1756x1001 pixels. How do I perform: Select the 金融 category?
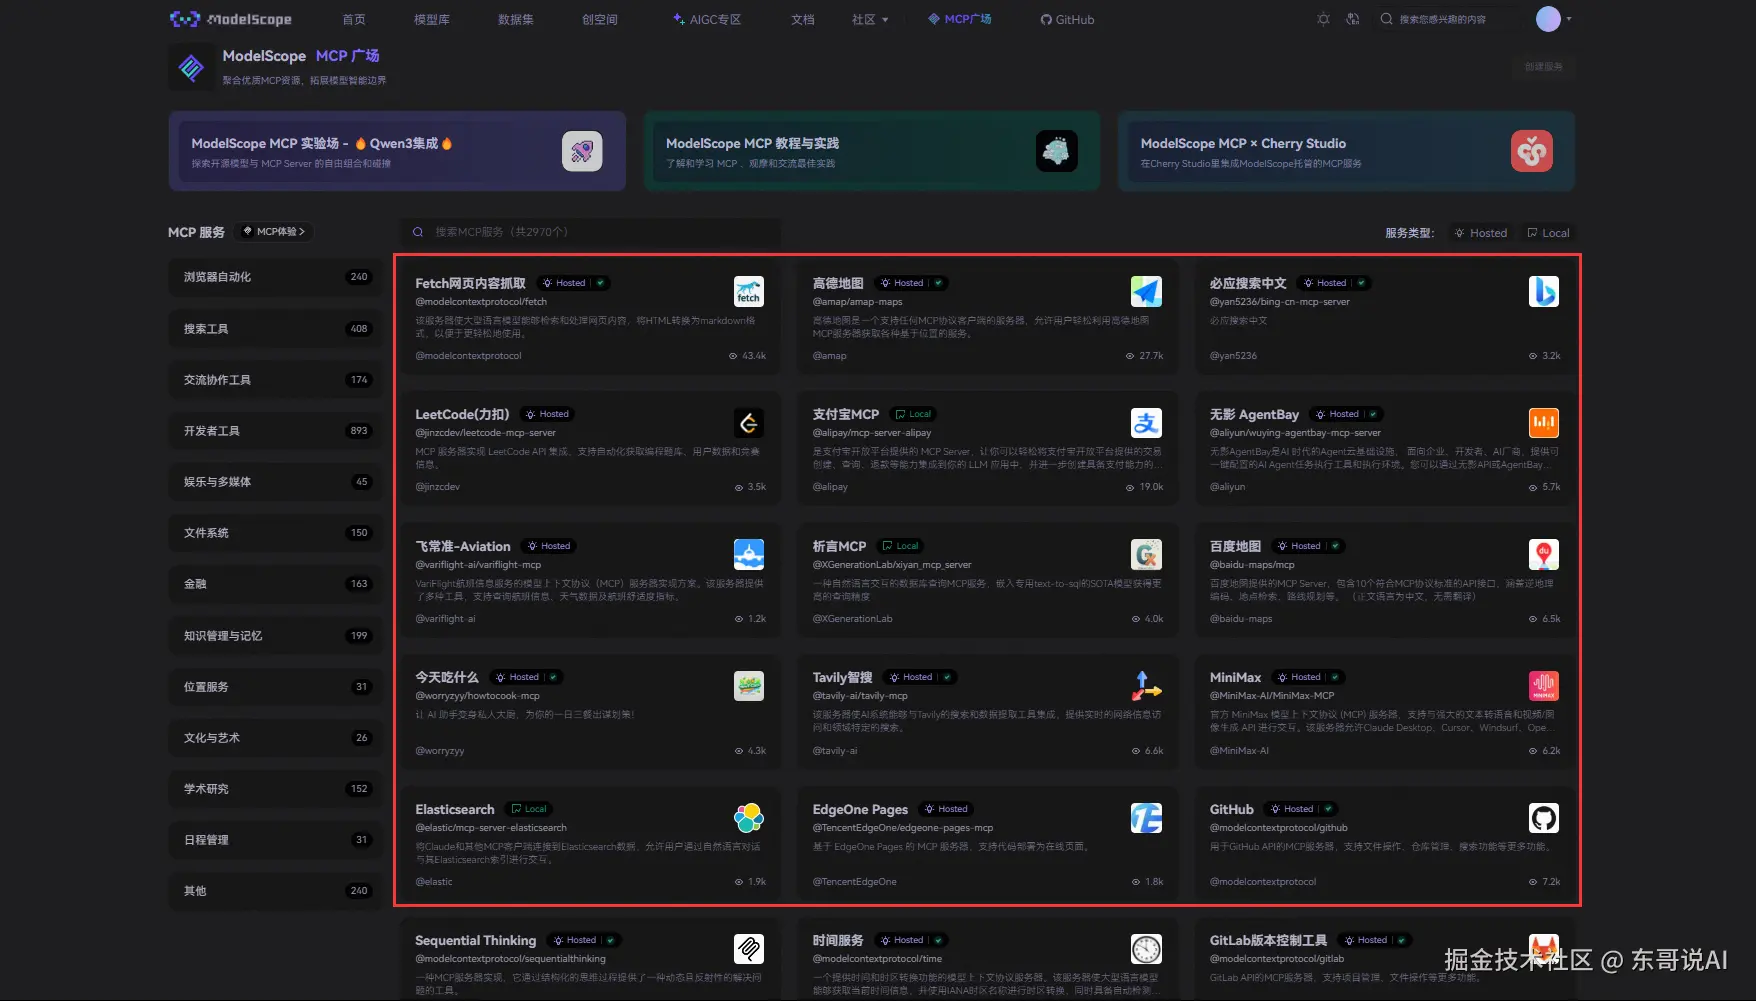point(276,583)
